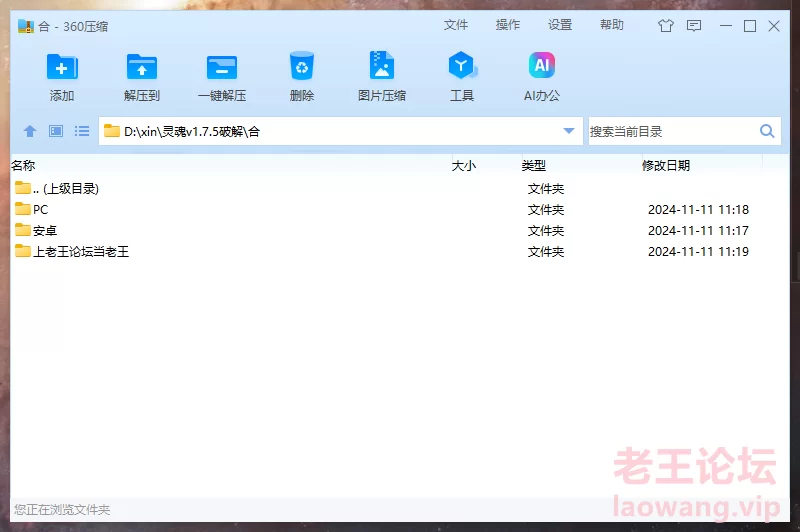The height and width of the screenshot is (532, 800).
Task: Click the date "2024-11-11 11:18"
Action: (x=698, y=210)
